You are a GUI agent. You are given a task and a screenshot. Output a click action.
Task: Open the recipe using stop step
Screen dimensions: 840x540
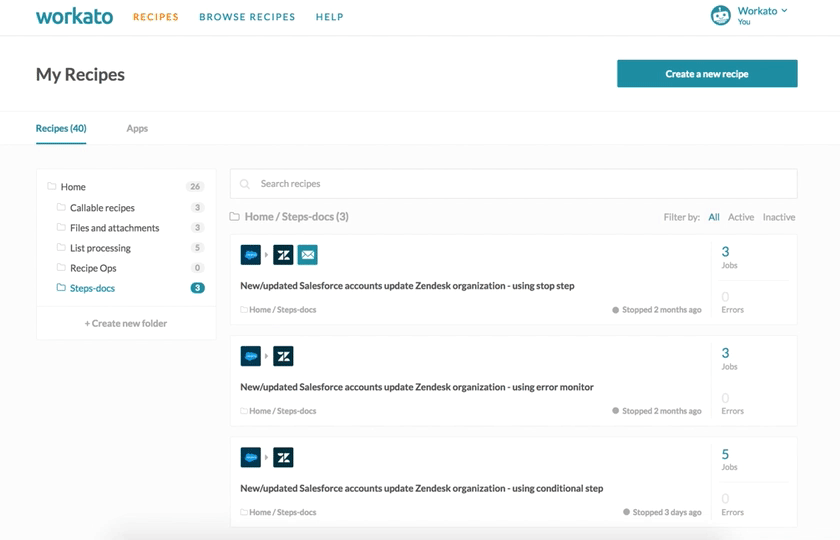[x=407, y=286]
